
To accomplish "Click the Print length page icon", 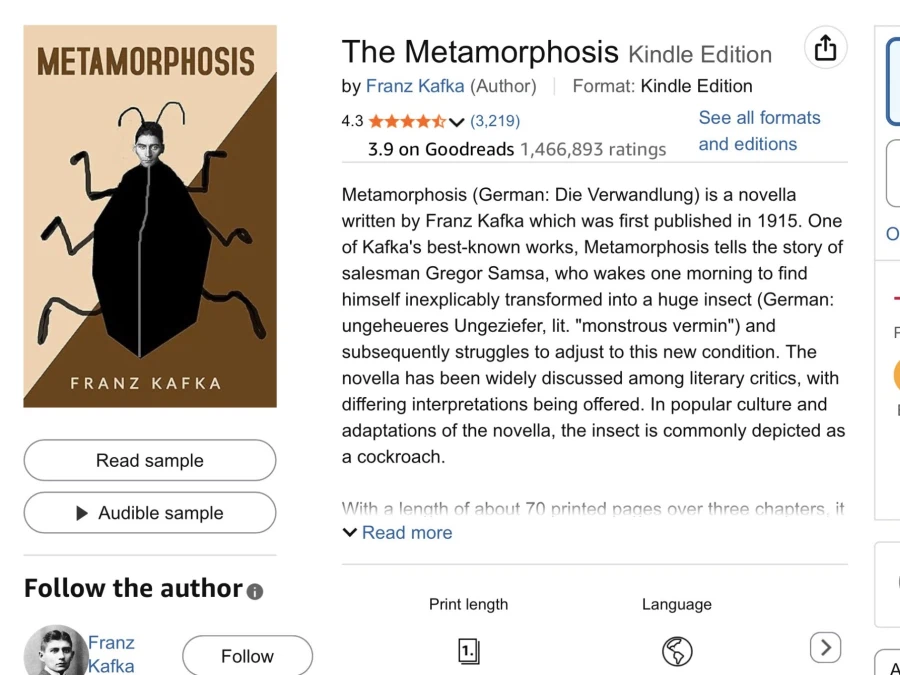I will [469, 652].
